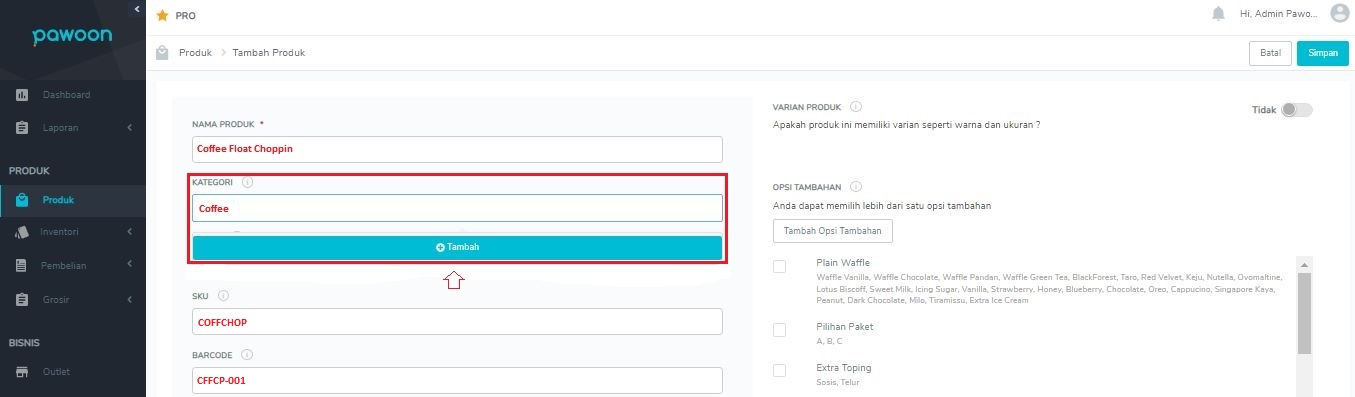Show info tooltip for Varian Produk
This screenshot has width=1355, height=397.
point(856,106)
